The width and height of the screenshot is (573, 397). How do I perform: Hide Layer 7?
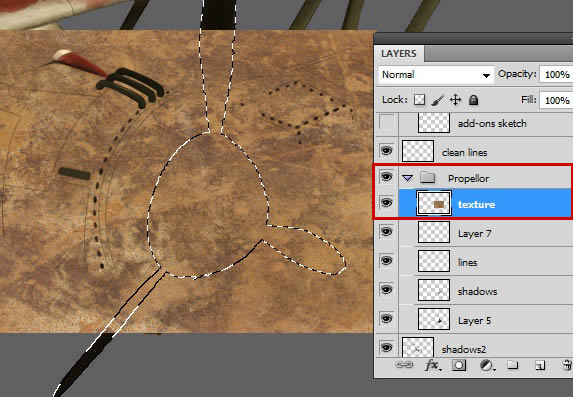(386, 231)
